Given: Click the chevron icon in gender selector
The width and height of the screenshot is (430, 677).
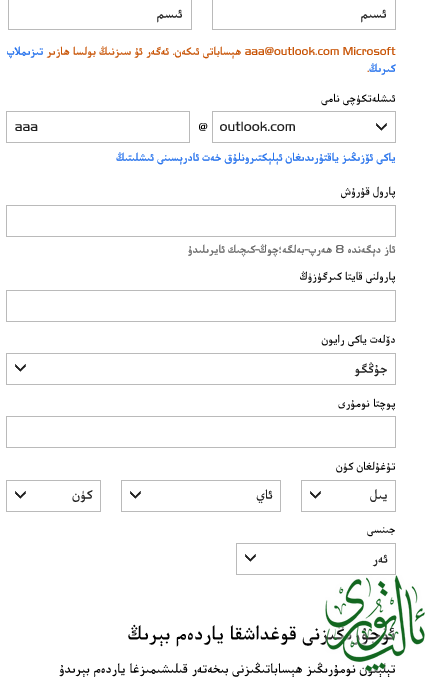Looking at the screenshot, I should click(250, 558).
